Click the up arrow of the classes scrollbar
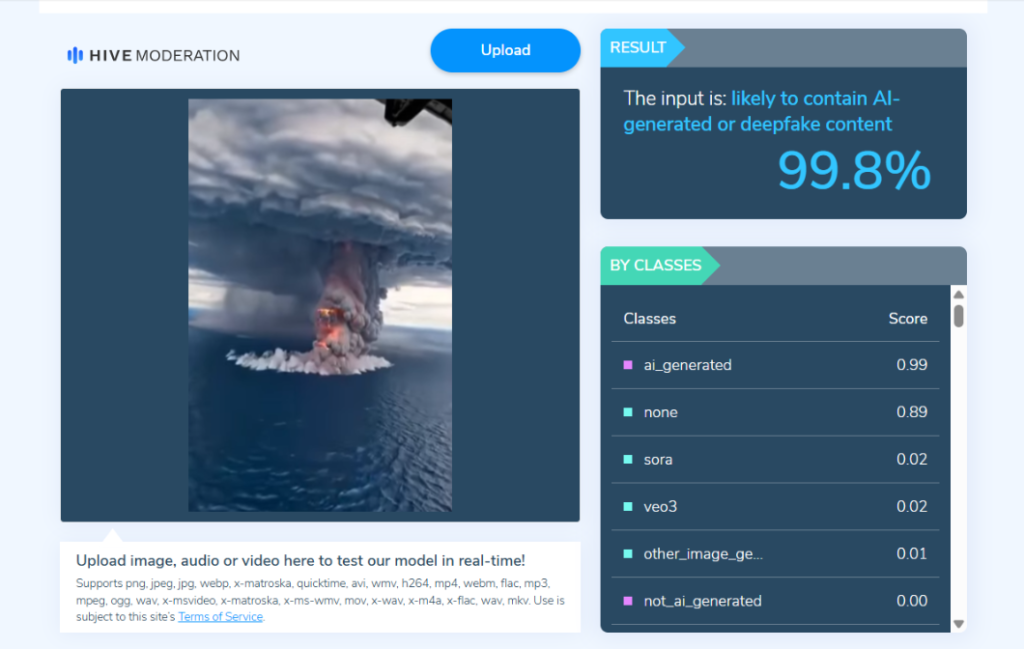 [x=959, y=294]
